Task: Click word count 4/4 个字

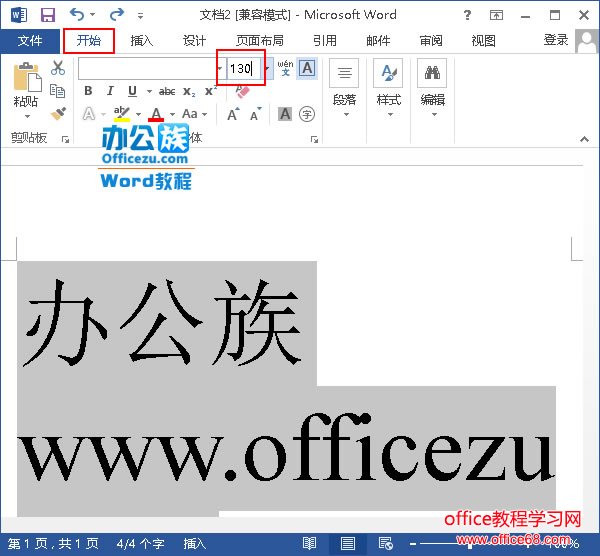Action: click(140, 543)
